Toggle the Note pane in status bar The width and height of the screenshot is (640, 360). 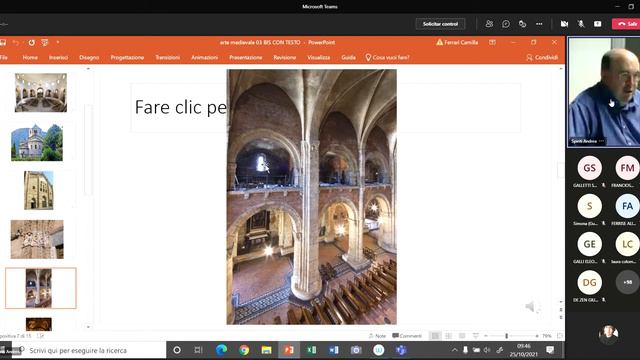point(377,336)
